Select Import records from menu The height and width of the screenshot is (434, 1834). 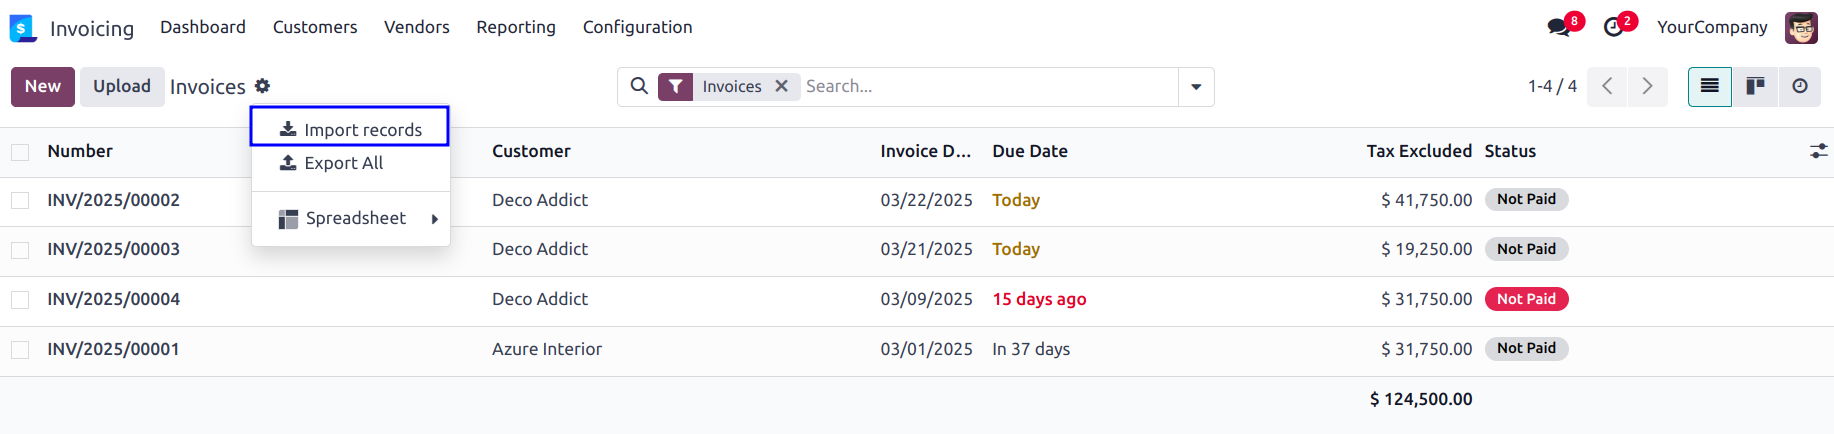pyautogui.click(x=350, y=129)
